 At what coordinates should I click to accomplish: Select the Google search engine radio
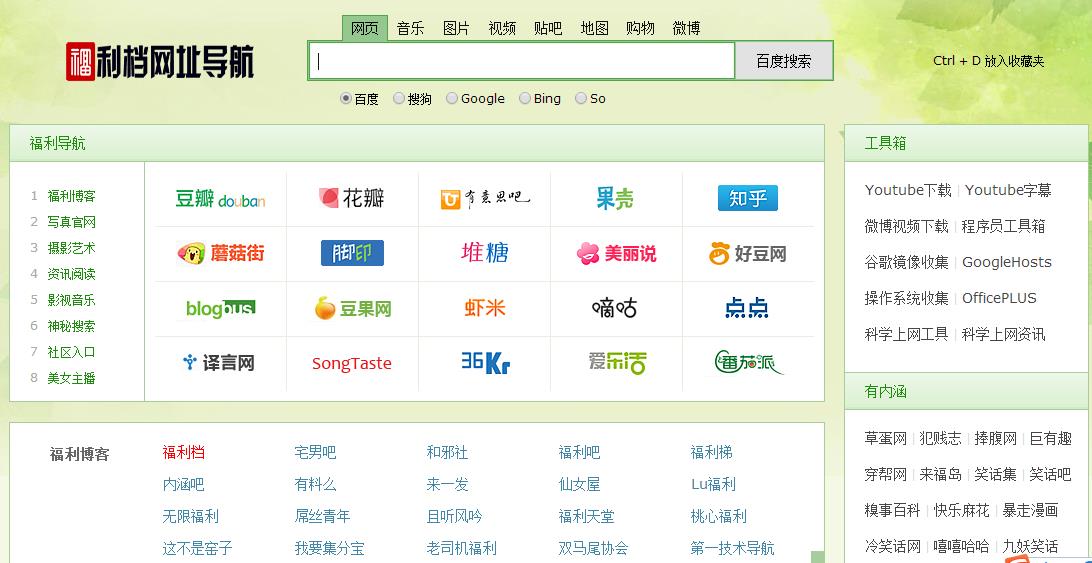click(x=452, y=98)
